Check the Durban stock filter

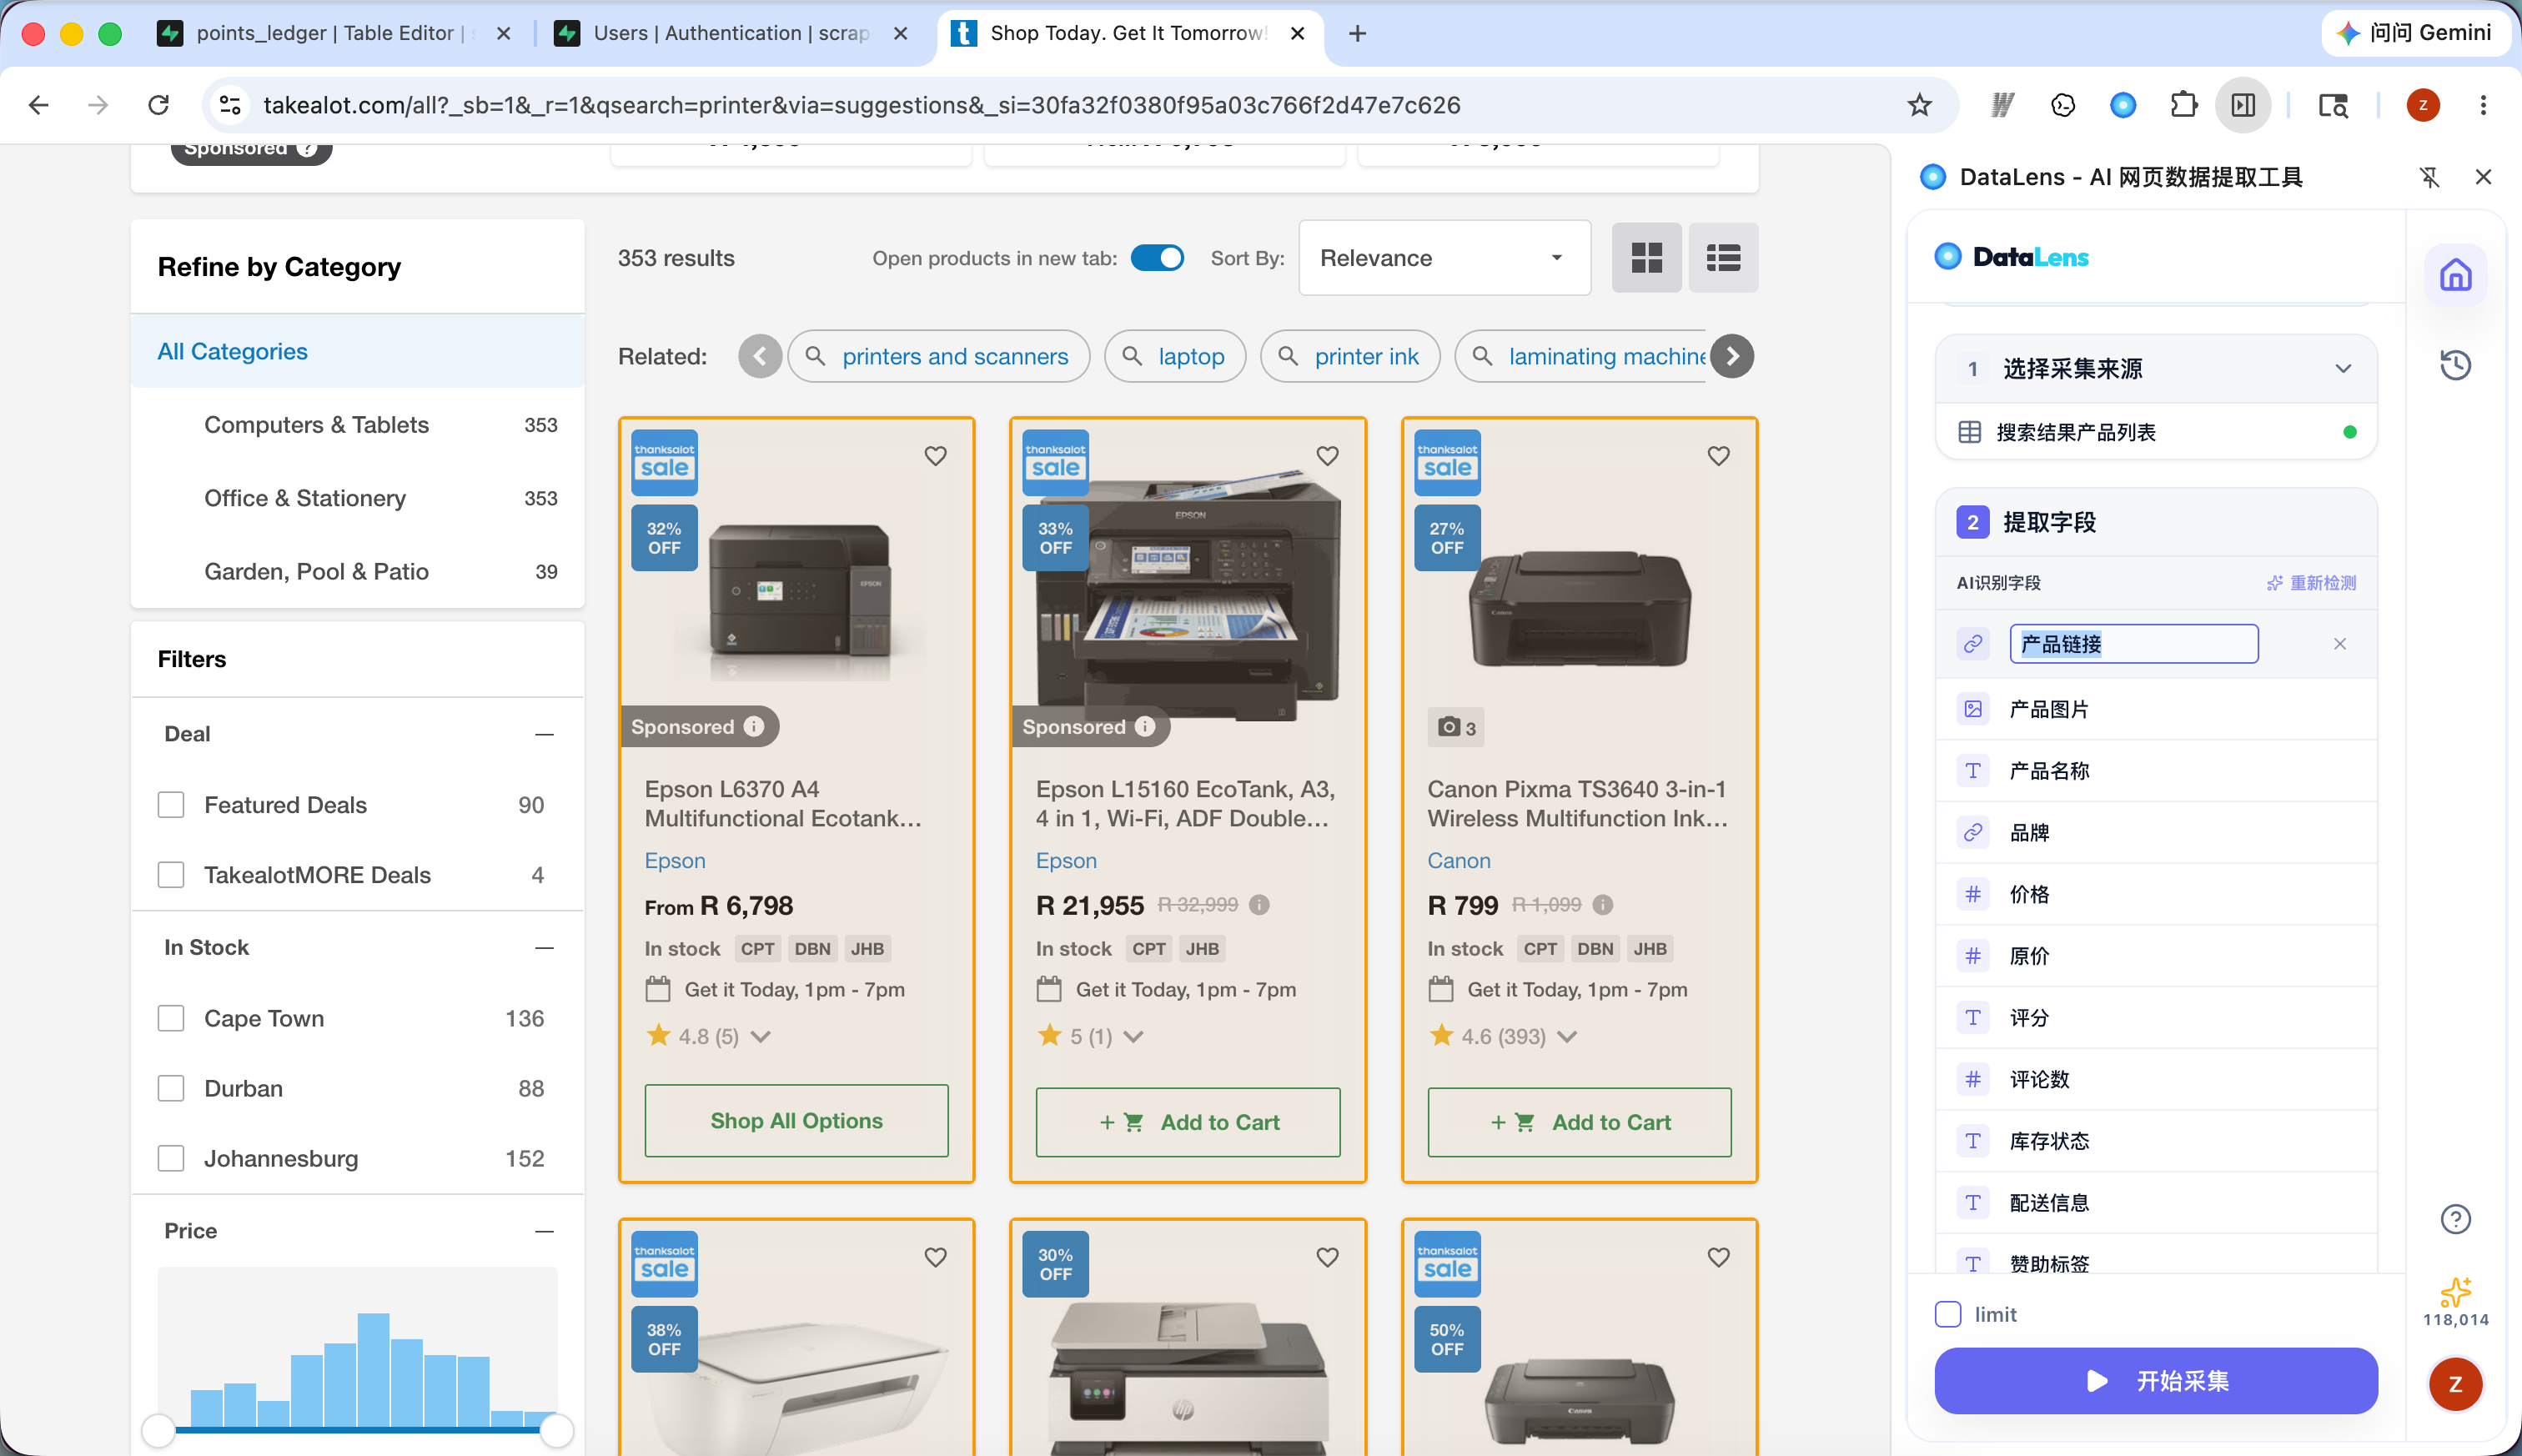(x=171, y=1088)
